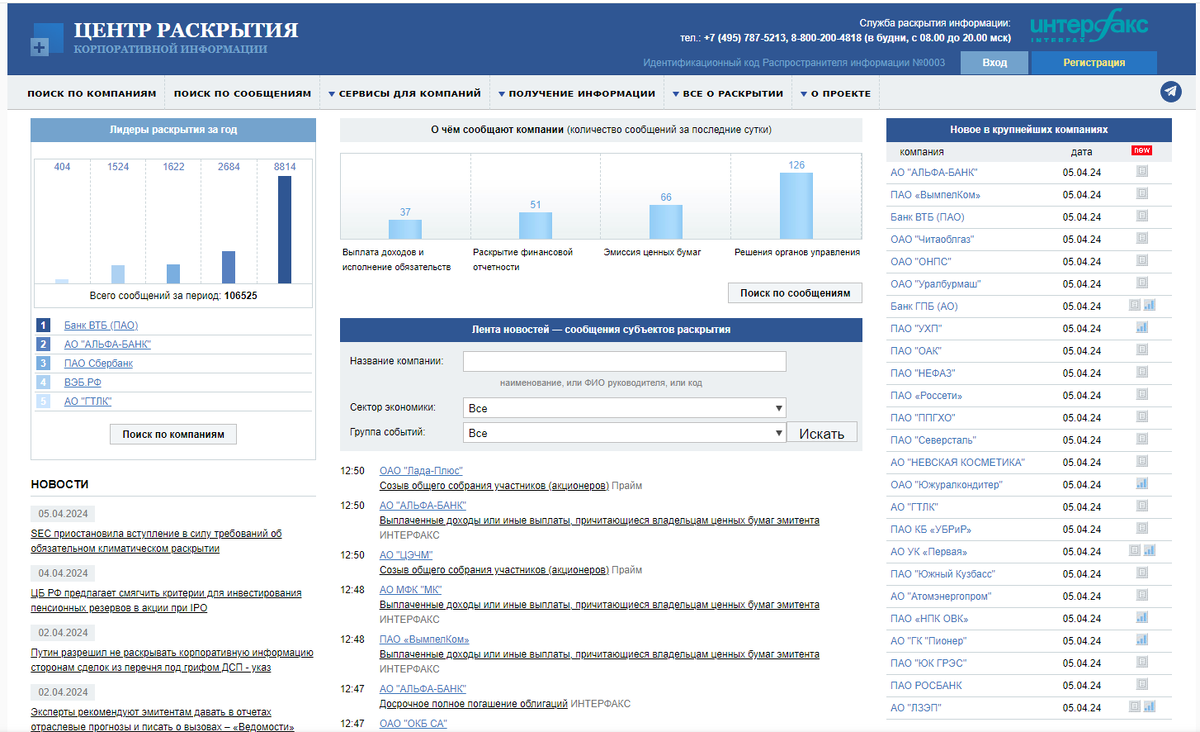Focus the Название компании input field
This screenshot has width=1200, height=732.
coord(625,361)
